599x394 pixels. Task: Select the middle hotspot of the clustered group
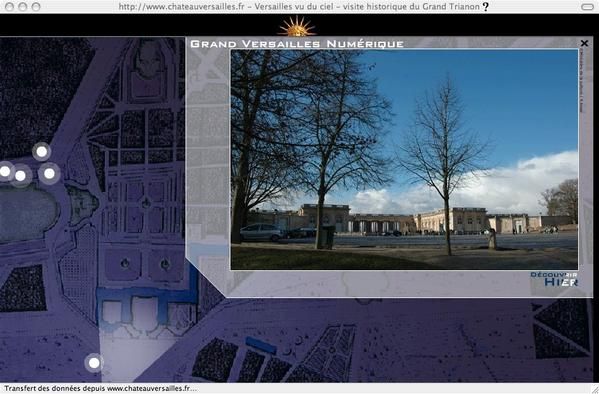coord(20,176)
